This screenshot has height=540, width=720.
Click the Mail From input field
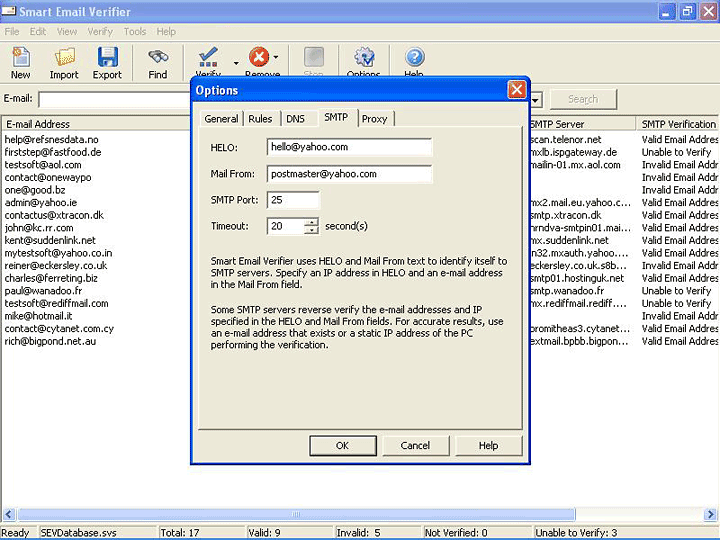click(x=349, y=174)
